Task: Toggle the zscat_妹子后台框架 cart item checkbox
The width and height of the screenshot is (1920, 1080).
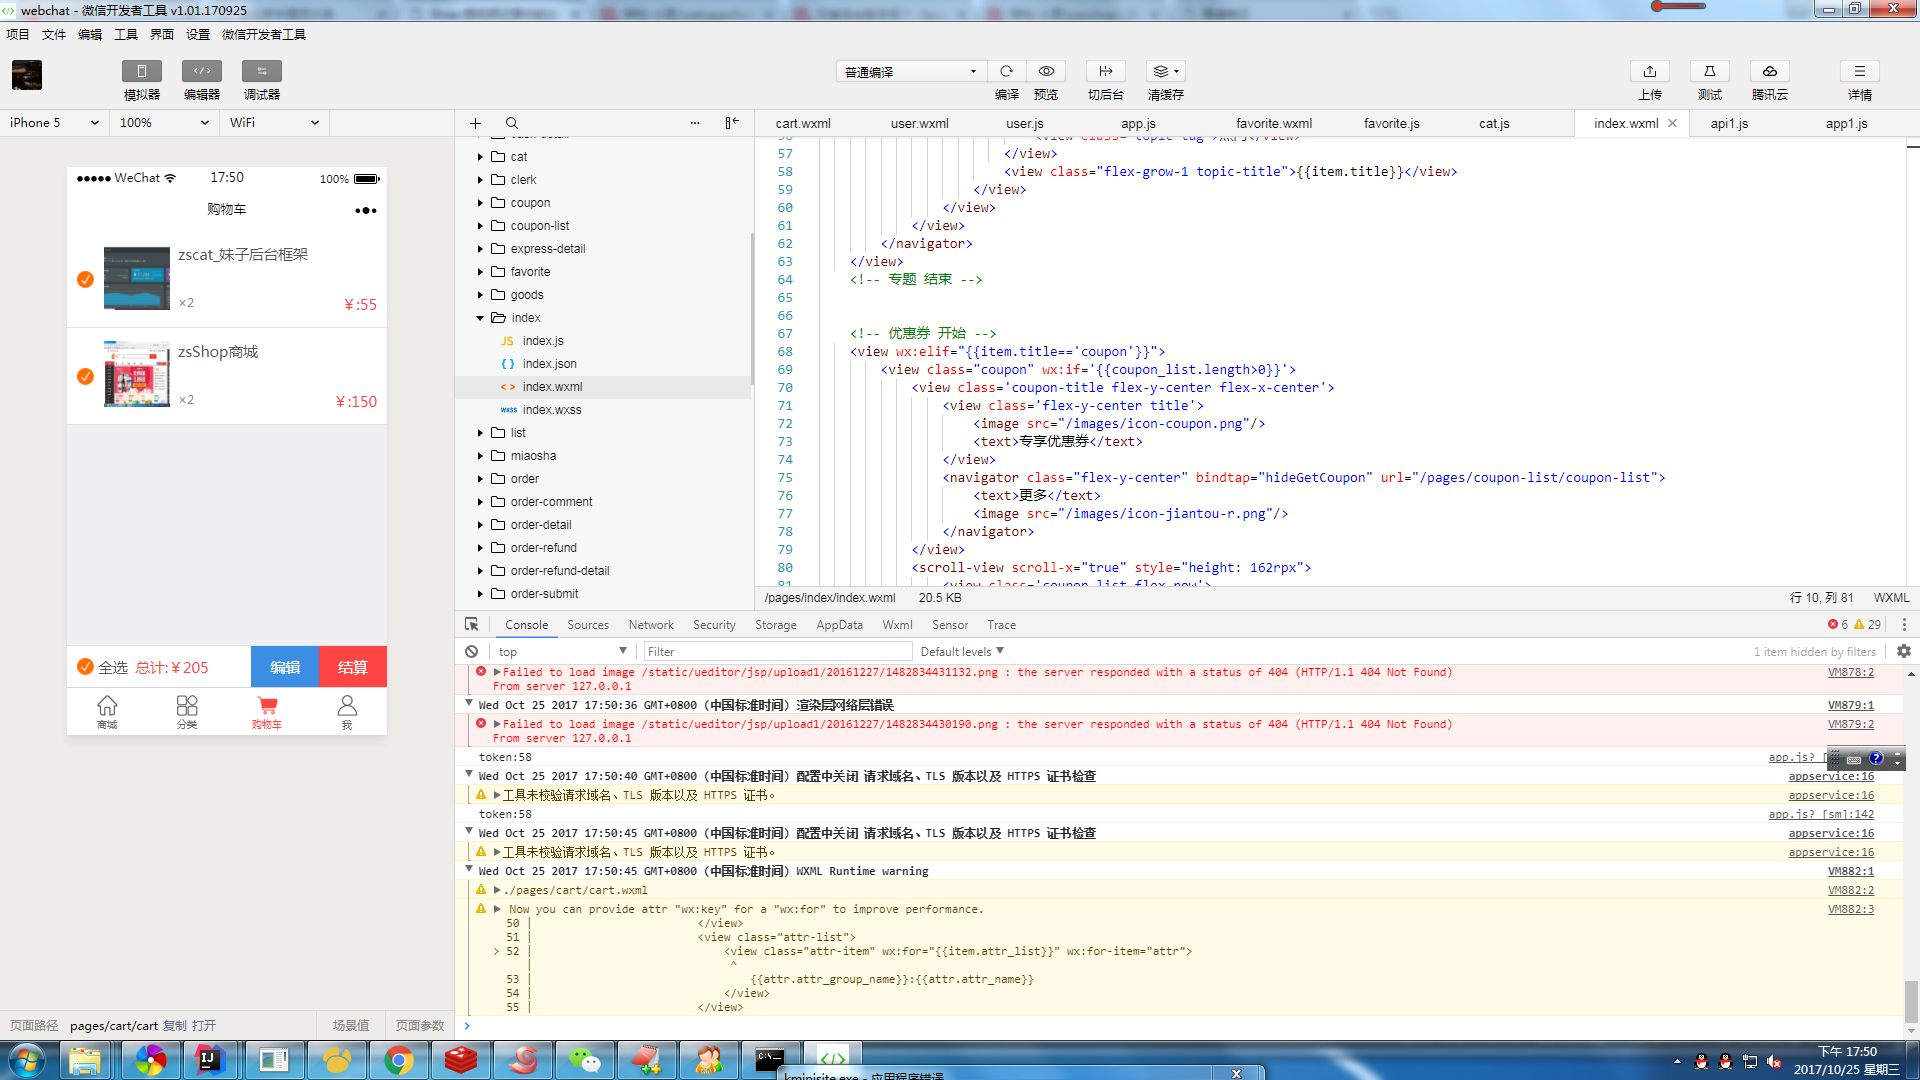Action: [86, 278]
